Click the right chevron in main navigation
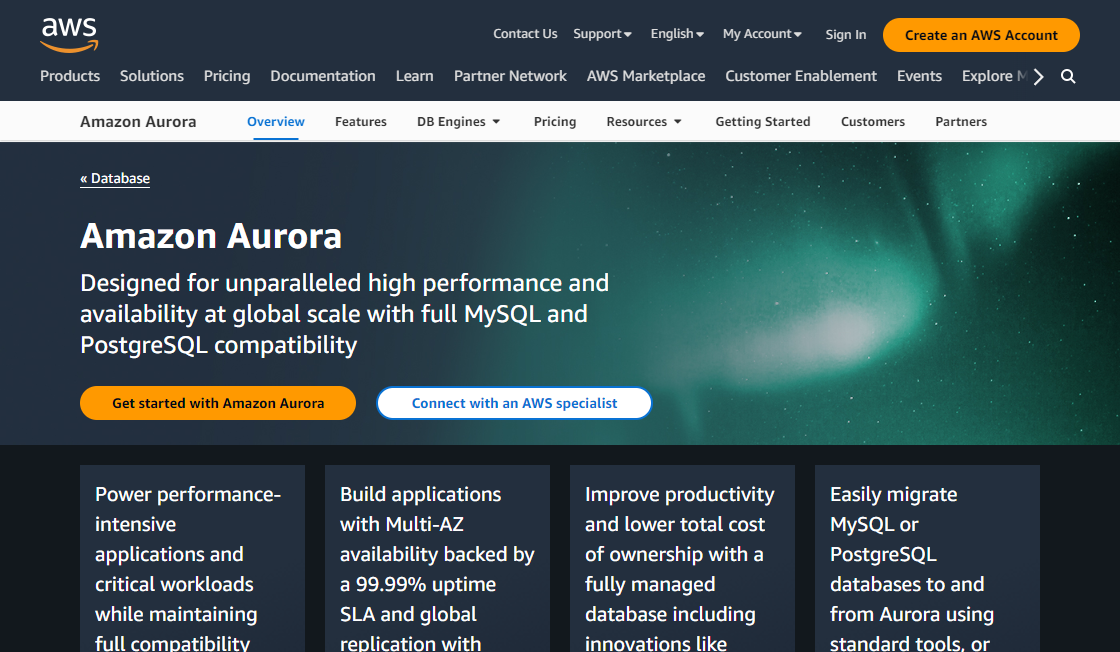The width and height of the screenshot is (1120, 652). click(1039, 76)
